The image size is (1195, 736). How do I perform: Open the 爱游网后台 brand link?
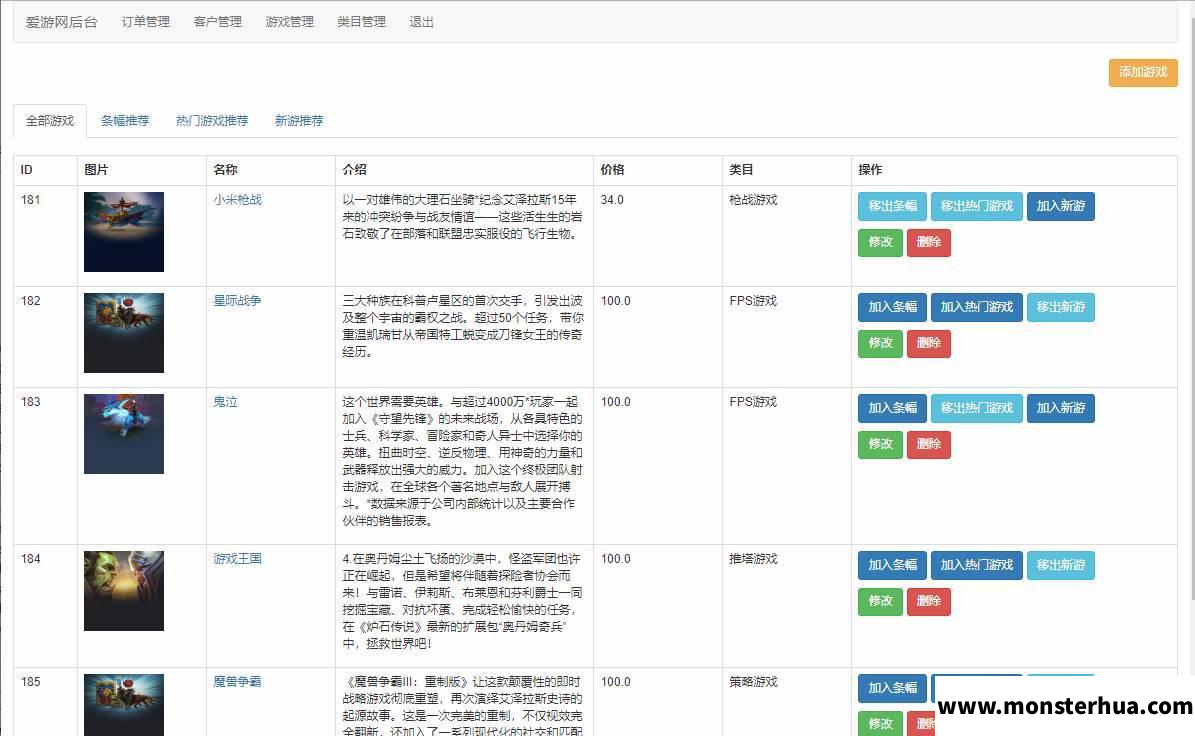click(x=62, y=22)
